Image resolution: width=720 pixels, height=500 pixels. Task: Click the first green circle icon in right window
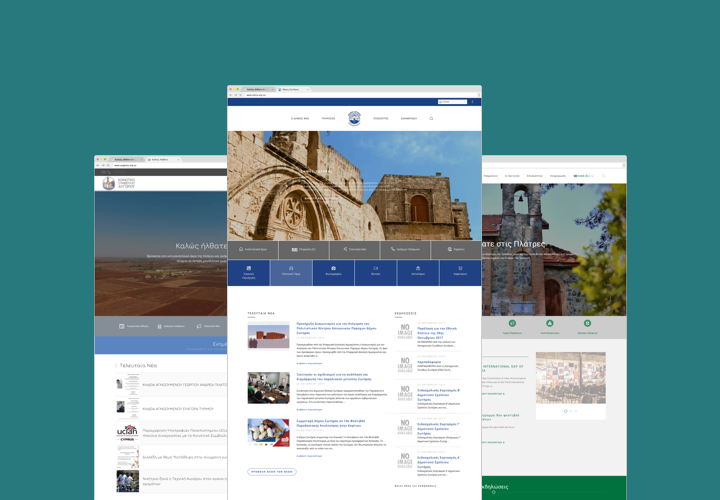click(512, 323)
